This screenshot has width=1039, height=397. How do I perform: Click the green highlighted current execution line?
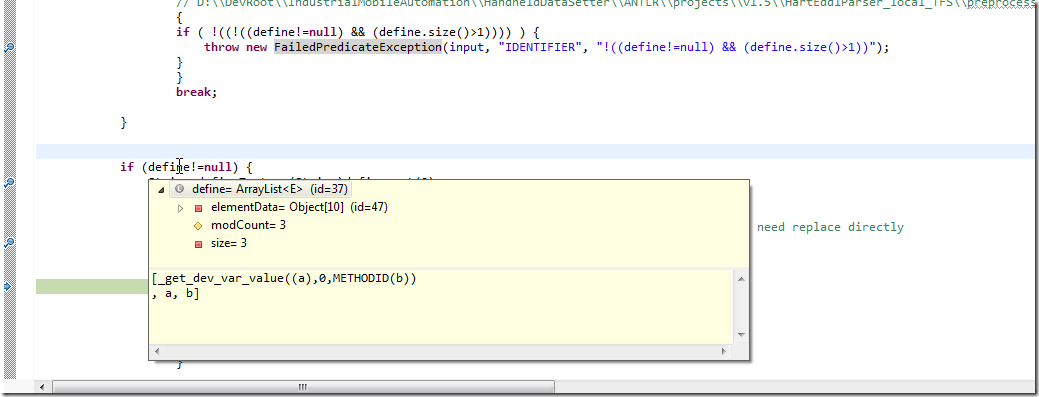point(92,286)
